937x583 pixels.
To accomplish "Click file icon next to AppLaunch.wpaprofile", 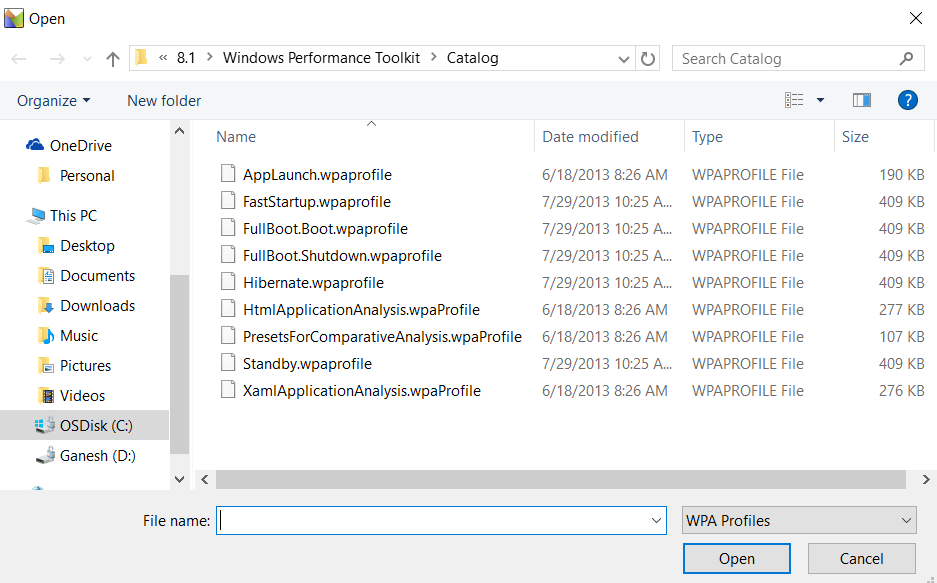I will pyautogui.click(x=228, y=173).
